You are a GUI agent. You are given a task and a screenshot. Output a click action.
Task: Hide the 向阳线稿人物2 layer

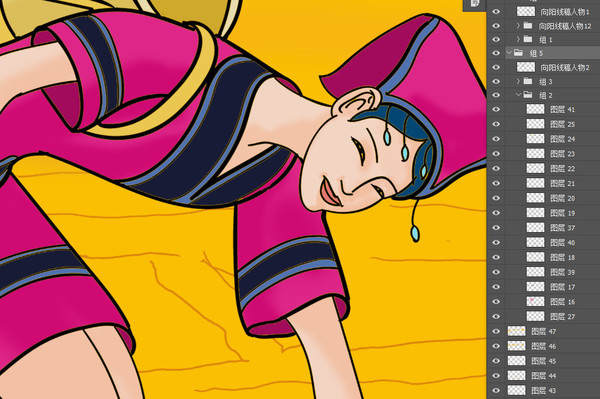[x=496, y=67]
